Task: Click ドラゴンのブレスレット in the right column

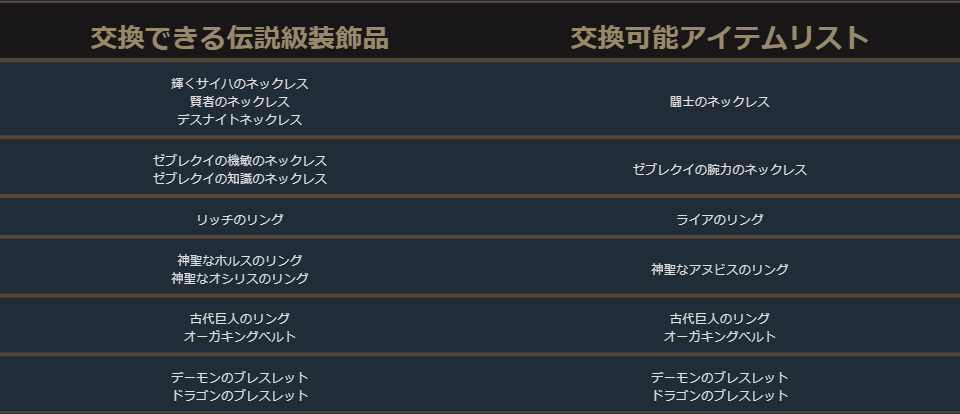Action: (719, 396)
